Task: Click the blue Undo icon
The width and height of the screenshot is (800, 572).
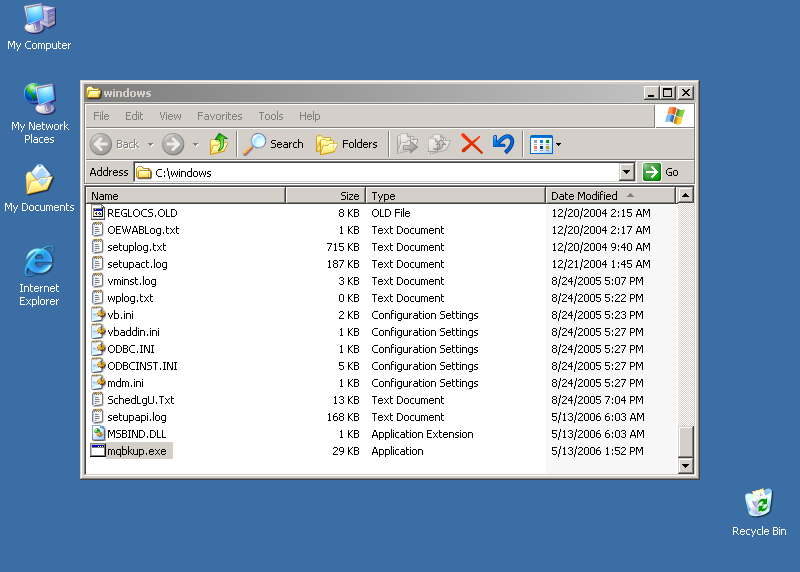Action: click(x=503, y=144)
